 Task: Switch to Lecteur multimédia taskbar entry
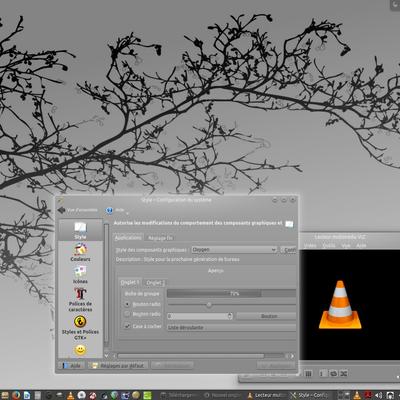coord(265,395)
